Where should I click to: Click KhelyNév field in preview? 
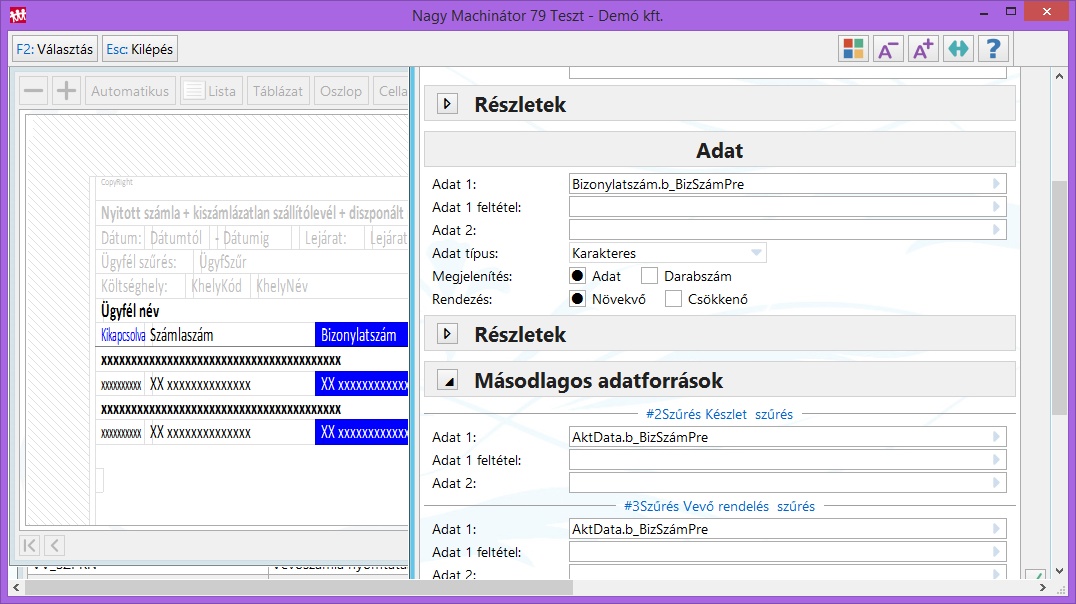coord(282,286)
